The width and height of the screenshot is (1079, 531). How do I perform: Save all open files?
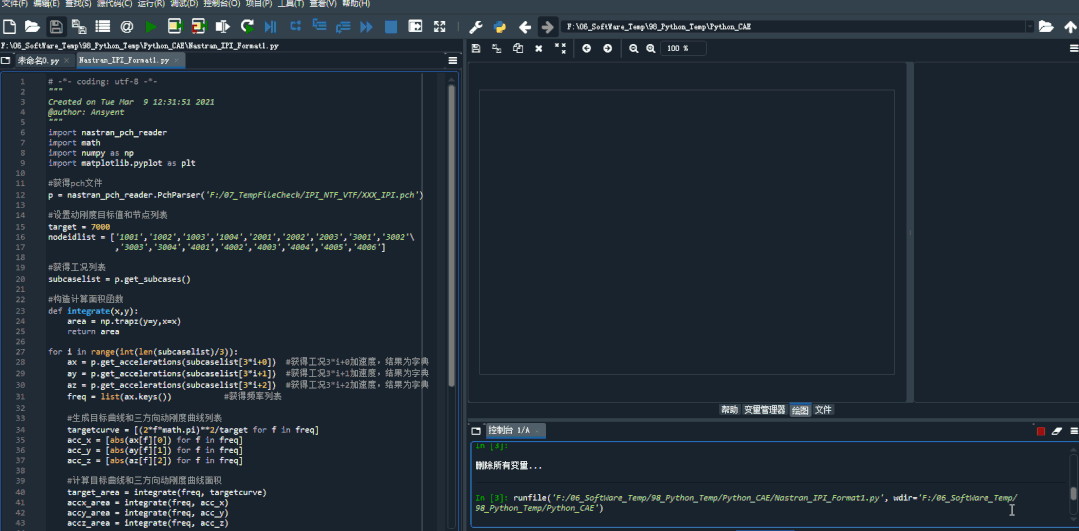[x=79, y=27]
